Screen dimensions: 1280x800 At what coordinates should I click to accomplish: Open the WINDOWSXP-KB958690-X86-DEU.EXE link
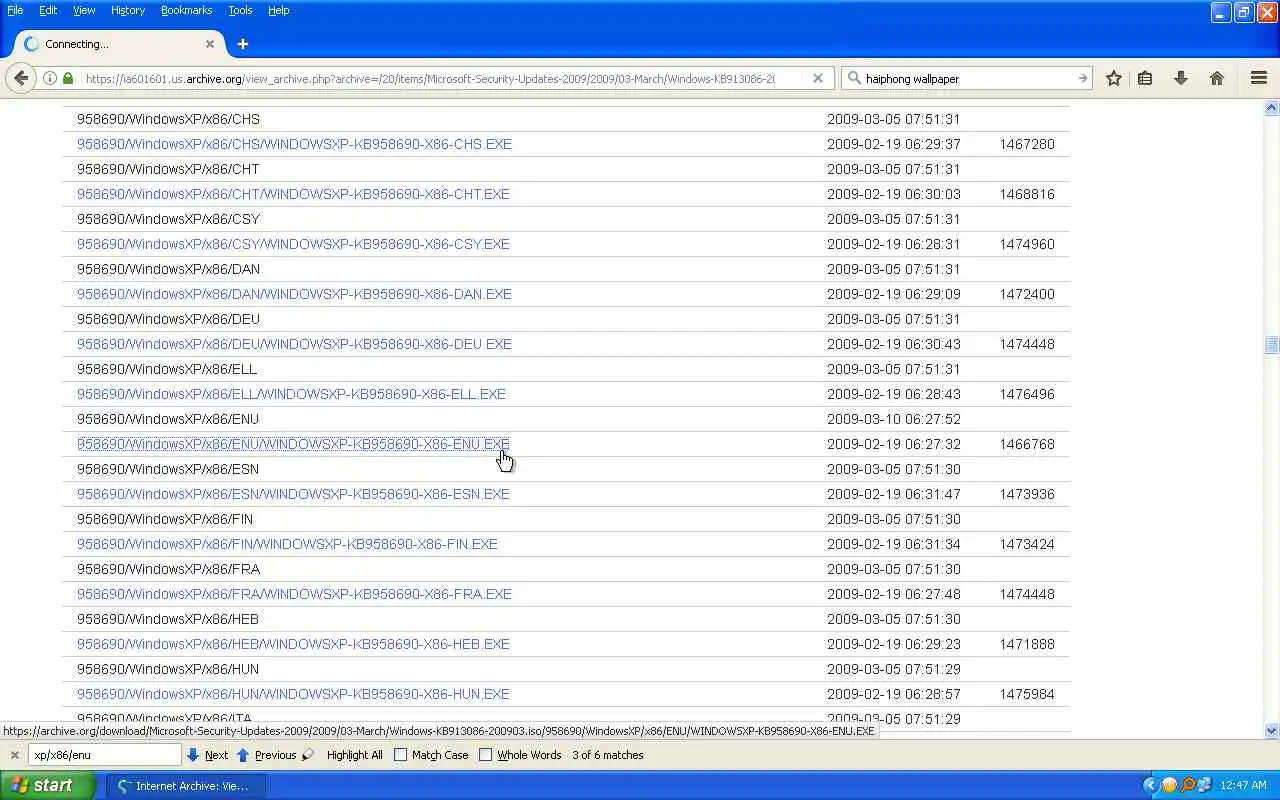(294, 344)
